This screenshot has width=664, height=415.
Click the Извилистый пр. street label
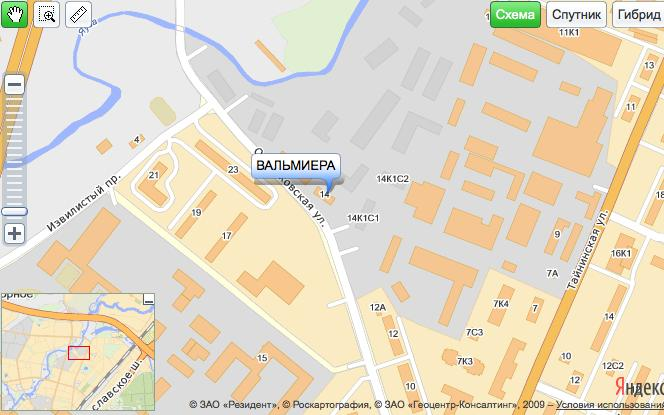point(83,202)
